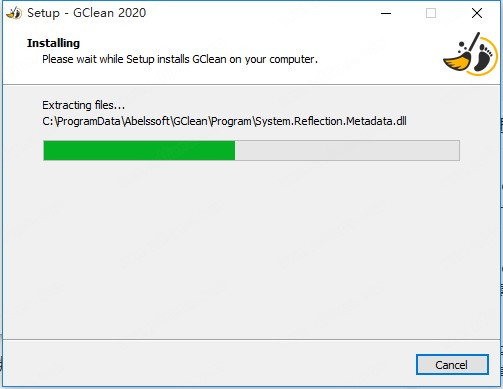
Task: Click the 'Setup - GClean 2020' title text
Action: pyautogui.click(x=87, y=13)
